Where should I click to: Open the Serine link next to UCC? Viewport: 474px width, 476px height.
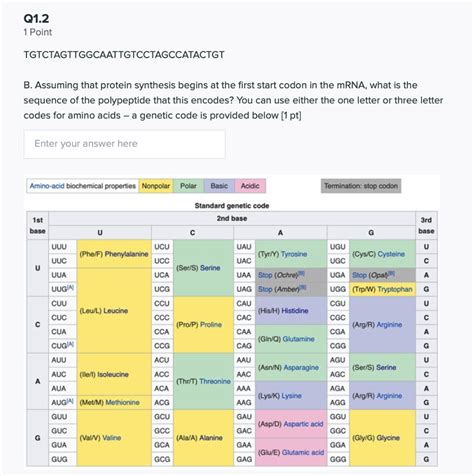click(210, 268)
